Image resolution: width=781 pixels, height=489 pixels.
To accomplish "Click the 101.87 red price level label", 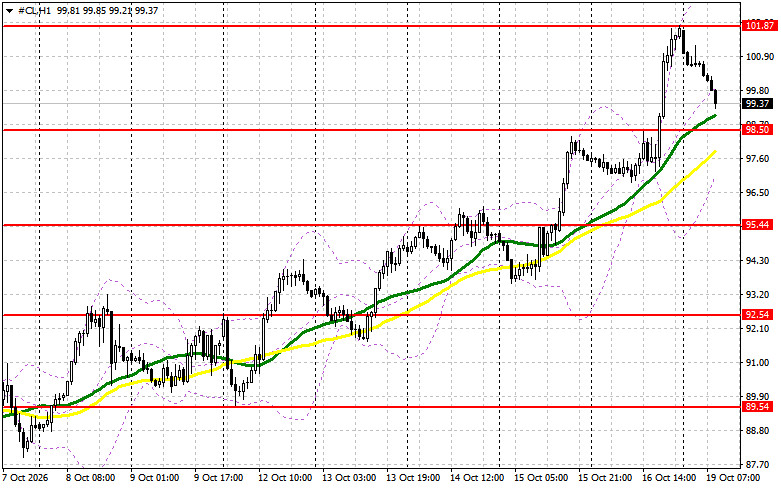I will pos(759,26).
